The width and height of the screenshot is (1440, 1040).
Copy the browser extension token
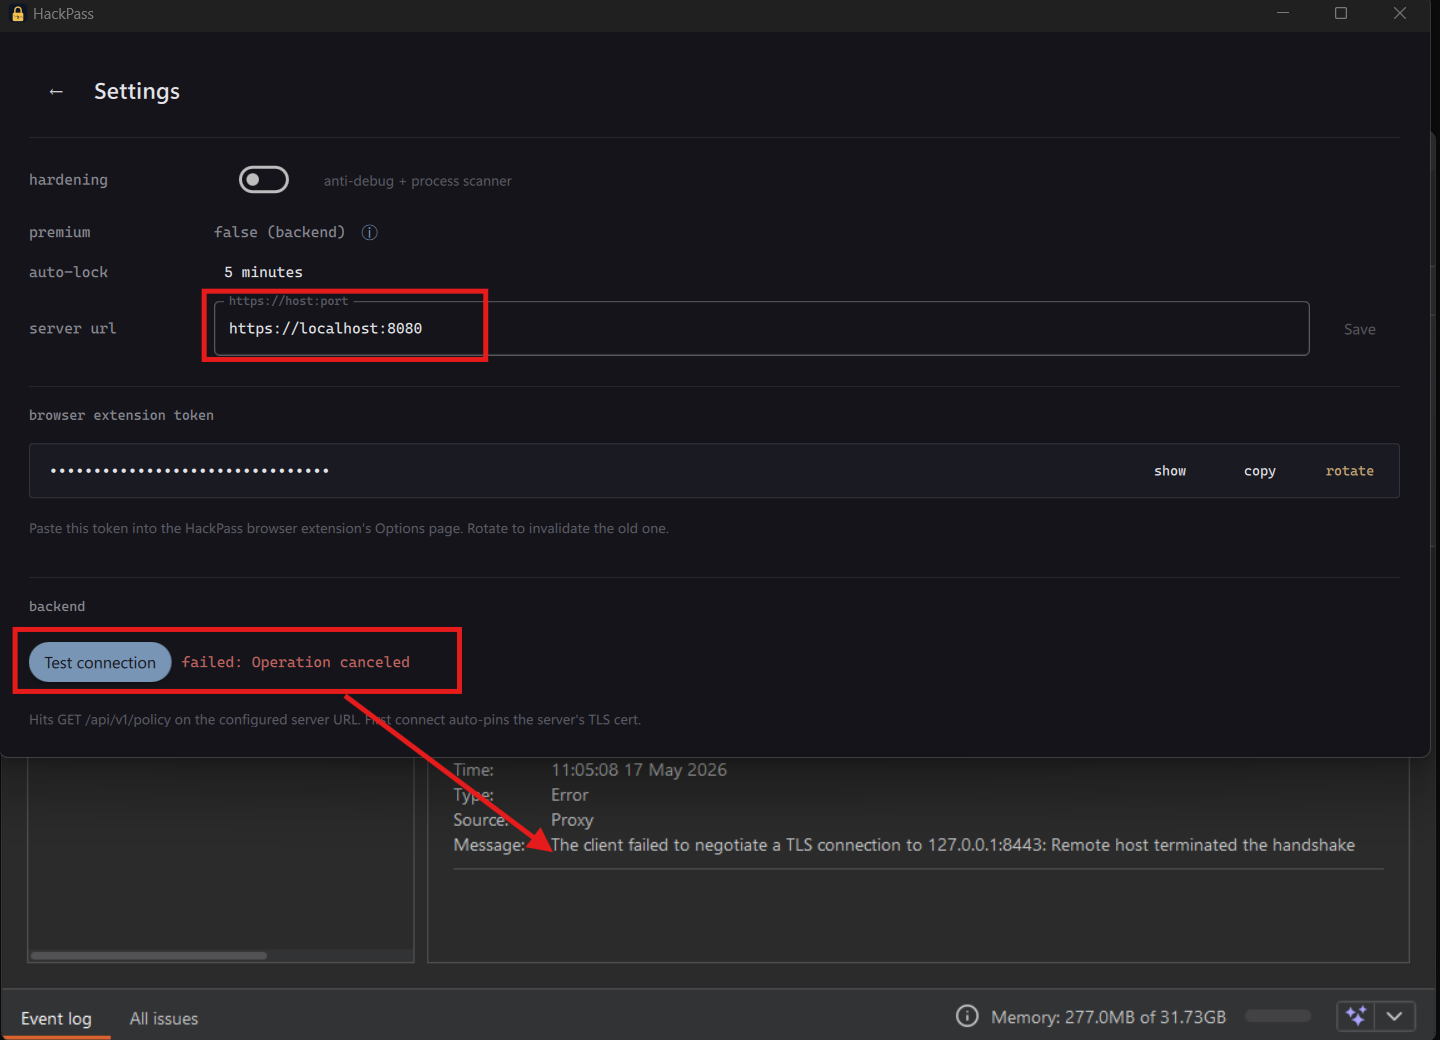pyautogui.click(x=1260, y=471)
